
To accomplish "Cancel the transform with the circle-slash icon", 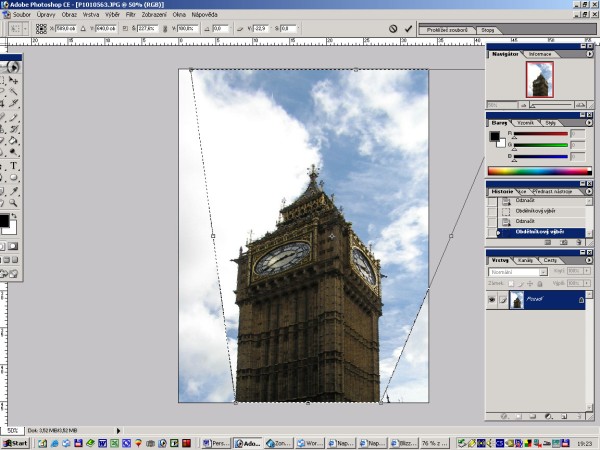I will [394, 30].
